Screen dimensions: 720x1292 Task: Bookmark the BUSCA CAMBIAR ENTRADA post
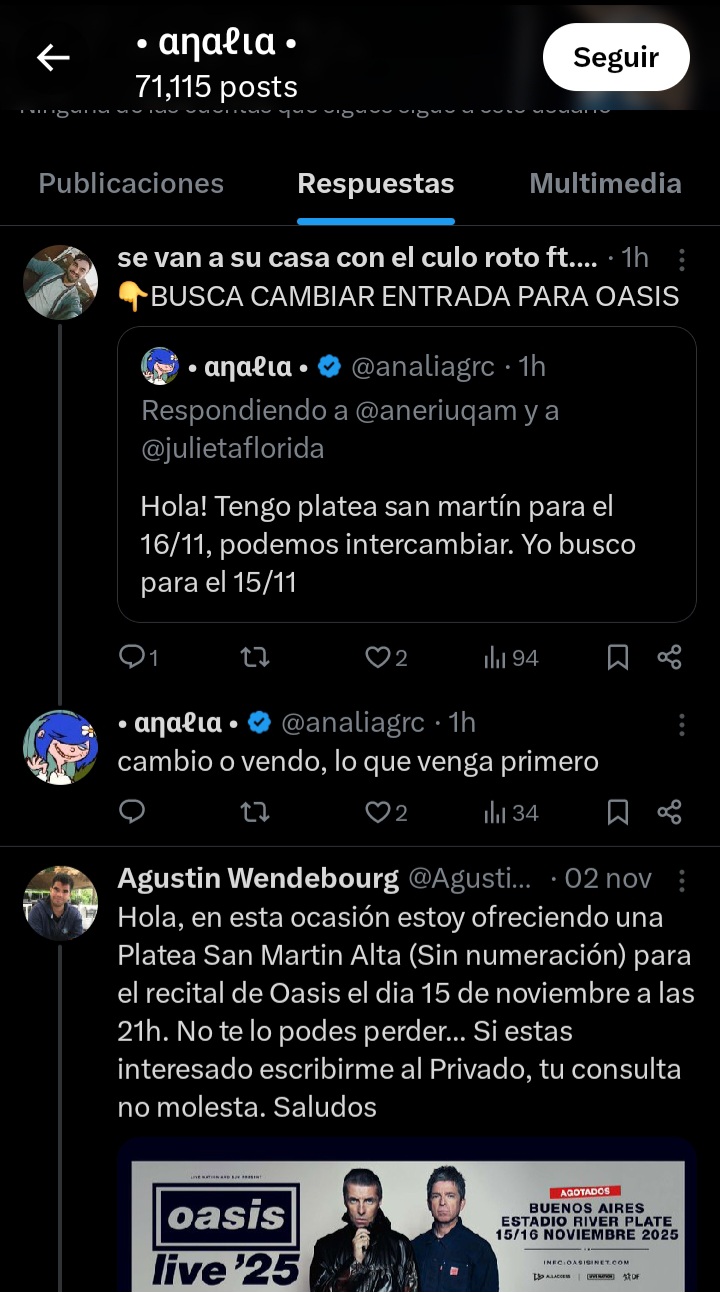[618, 657]
